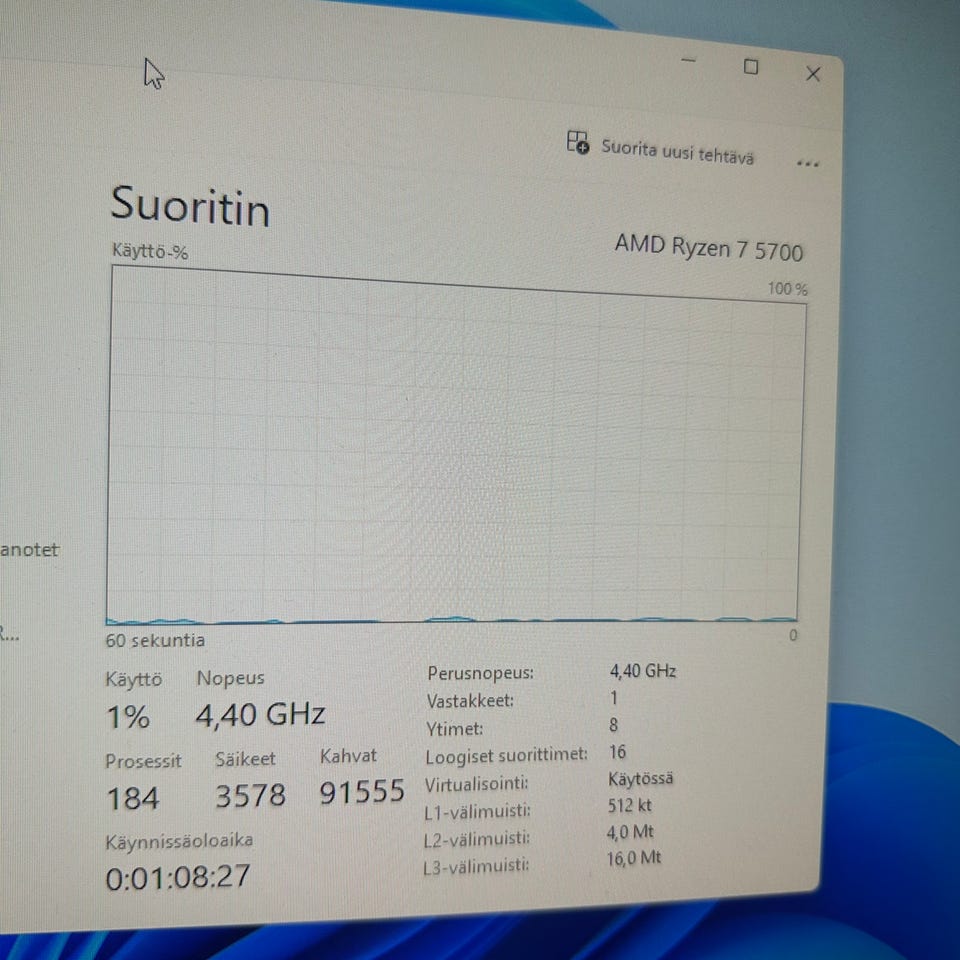Open the three-dot more options menu

(x=808, y=163)
